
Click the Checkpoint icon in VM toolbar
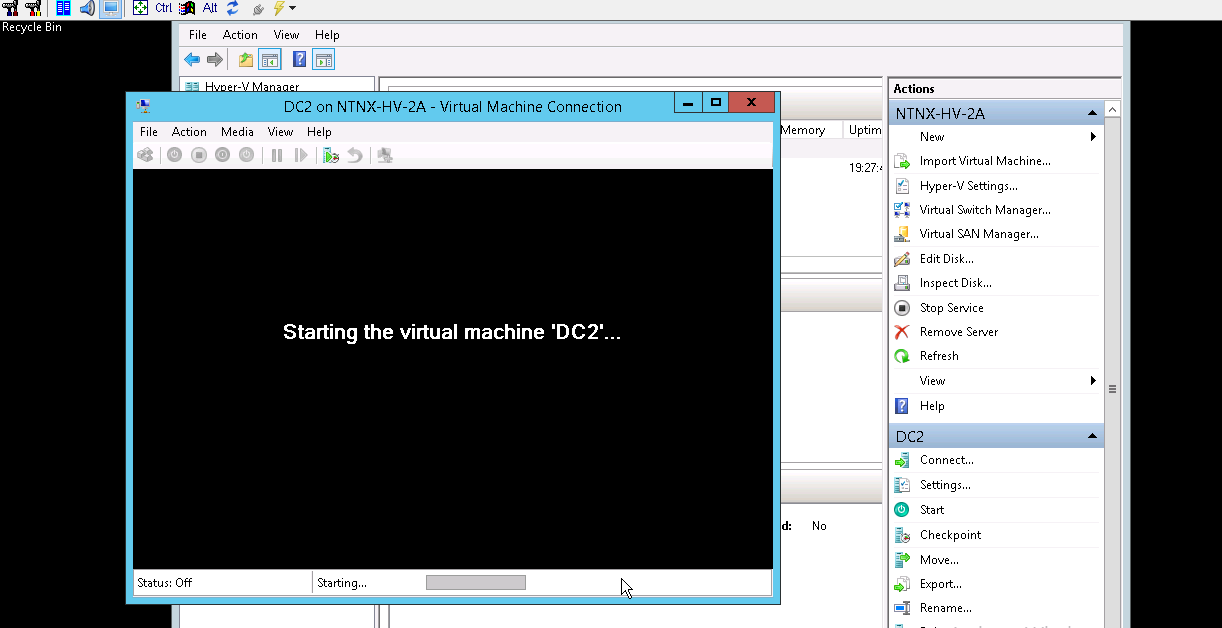click(x=330, y=155)
